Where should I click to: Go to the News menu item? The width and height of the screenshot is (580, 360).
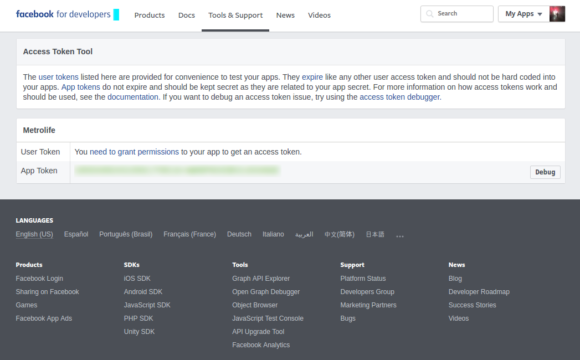coord(285,16)
